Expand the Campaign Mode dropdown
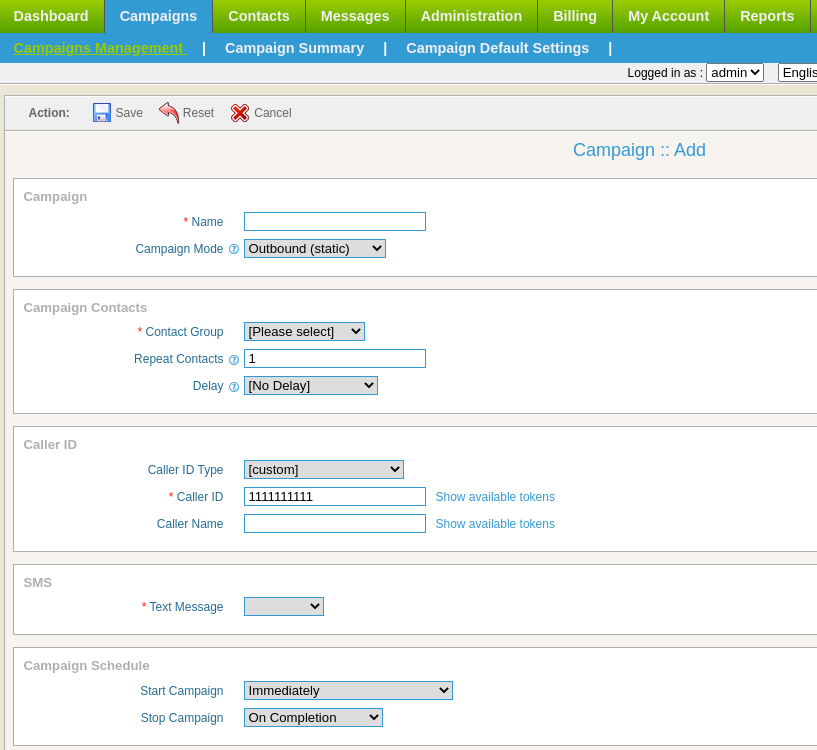The height and width of the screenshot is (750, 817). coord(315,249)
